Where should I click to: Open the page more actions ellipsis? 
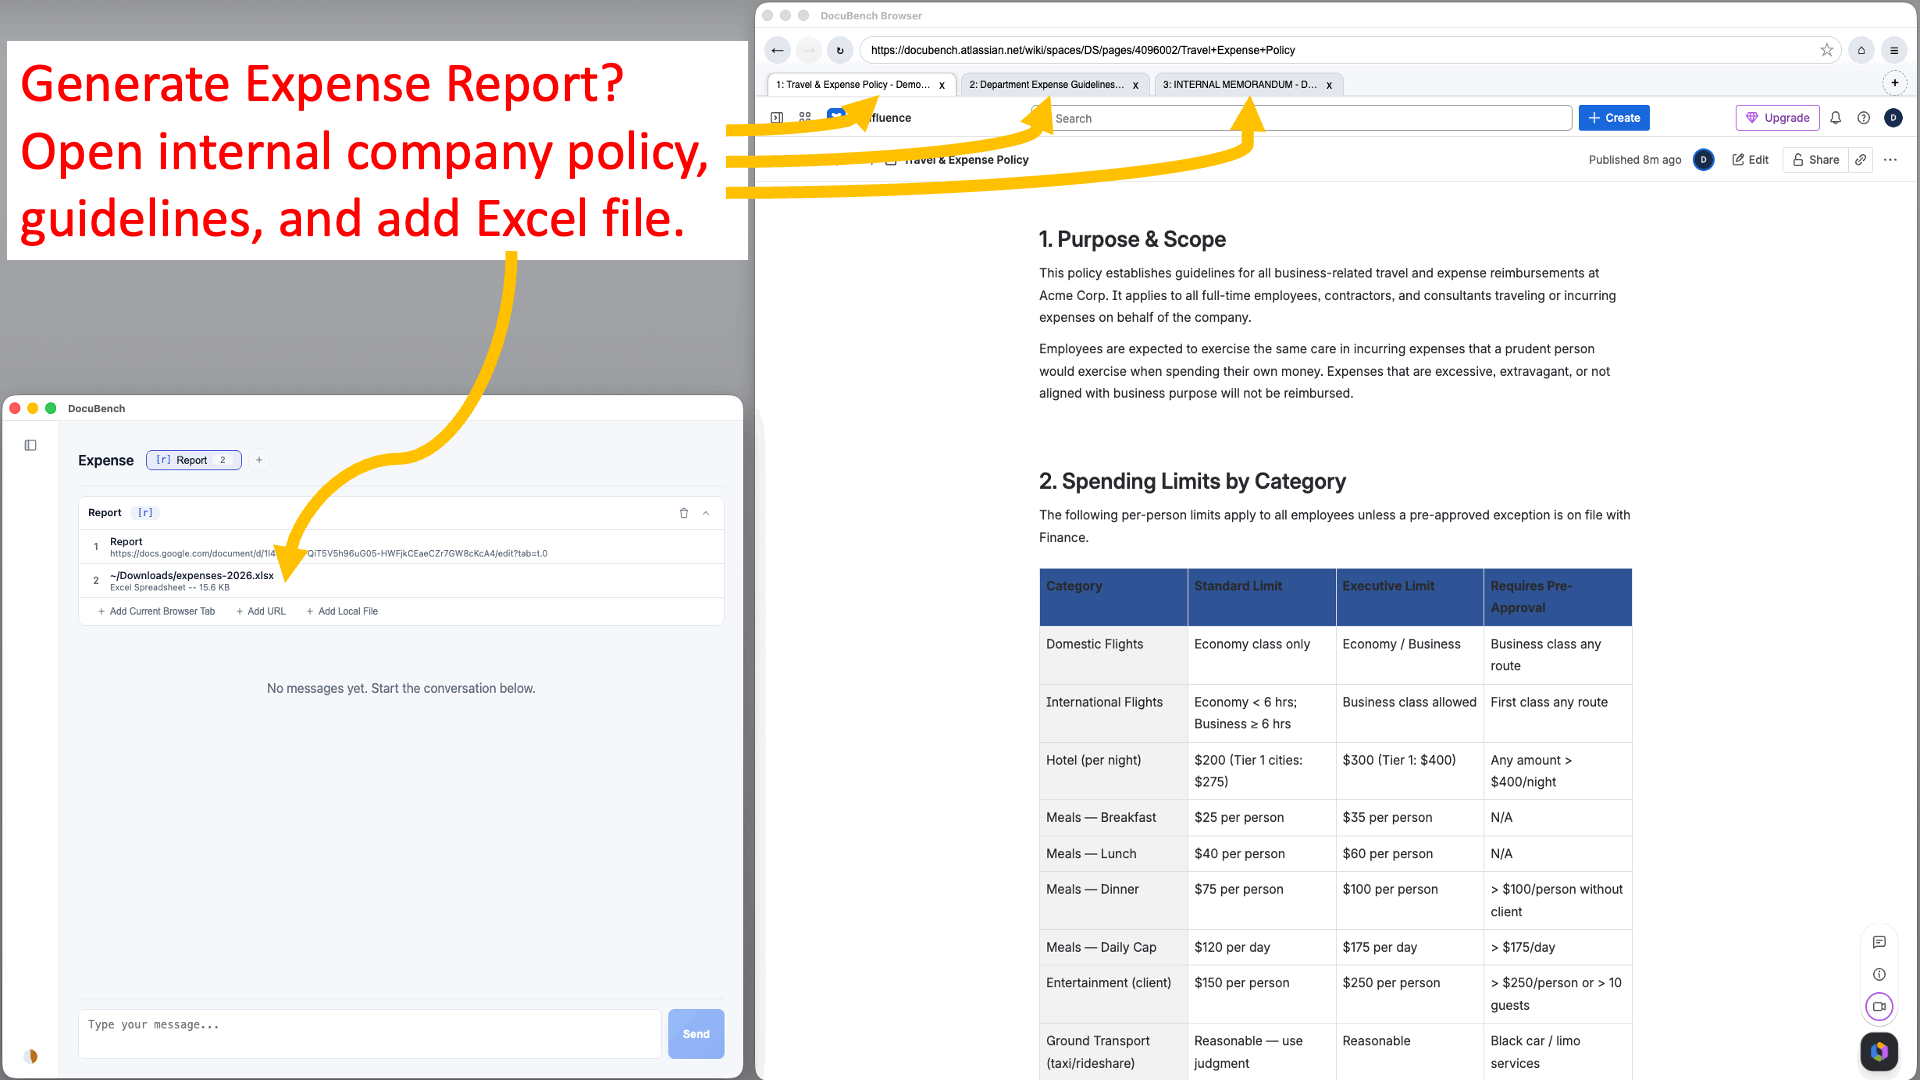click(x=1890, y=160)
